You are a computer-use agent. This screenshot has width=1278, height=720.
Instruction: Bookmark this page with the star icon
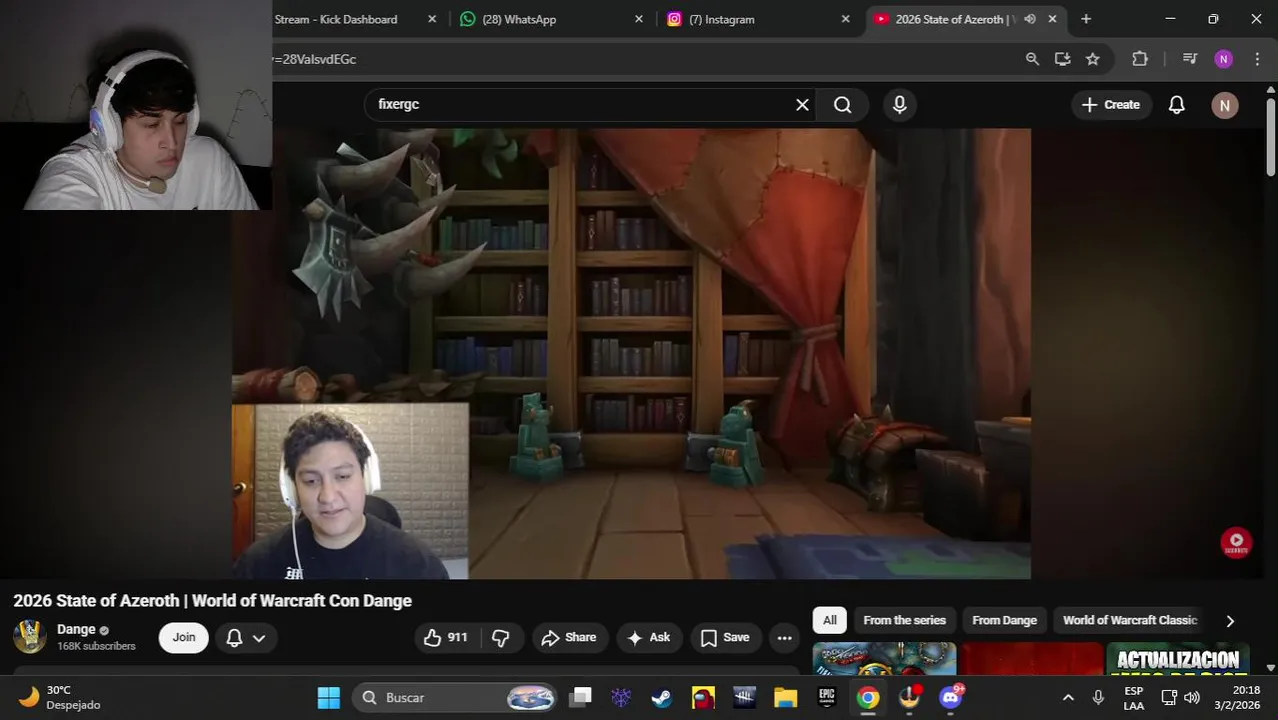click(1092, 59)
